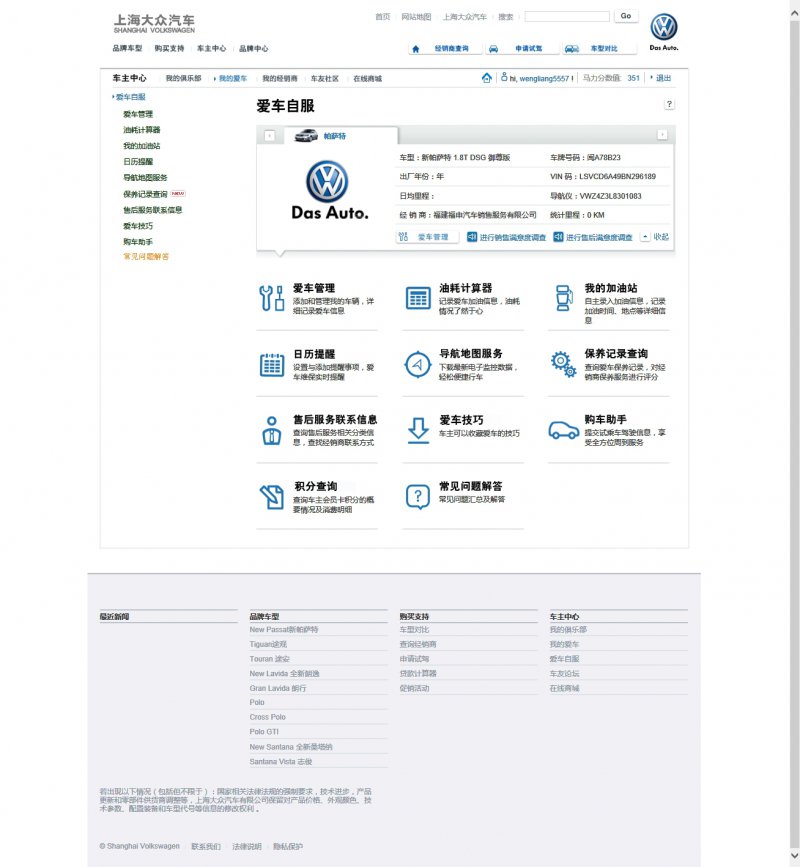Click the Passat car thumbnail in the vehicle tab

tap(306, 135)
